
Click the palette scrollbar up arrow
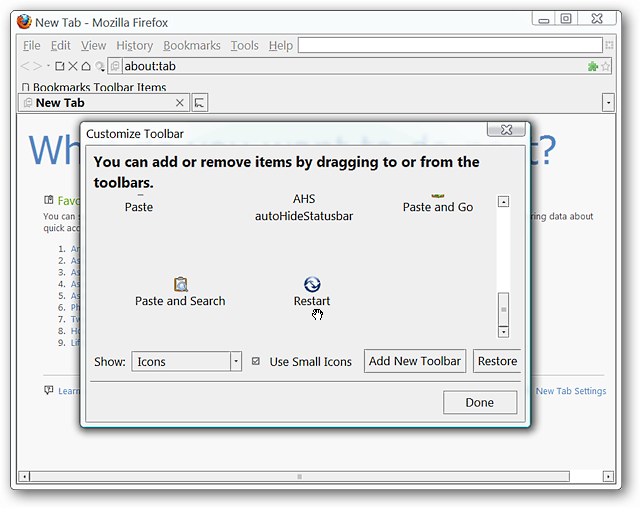pos(503,202)
